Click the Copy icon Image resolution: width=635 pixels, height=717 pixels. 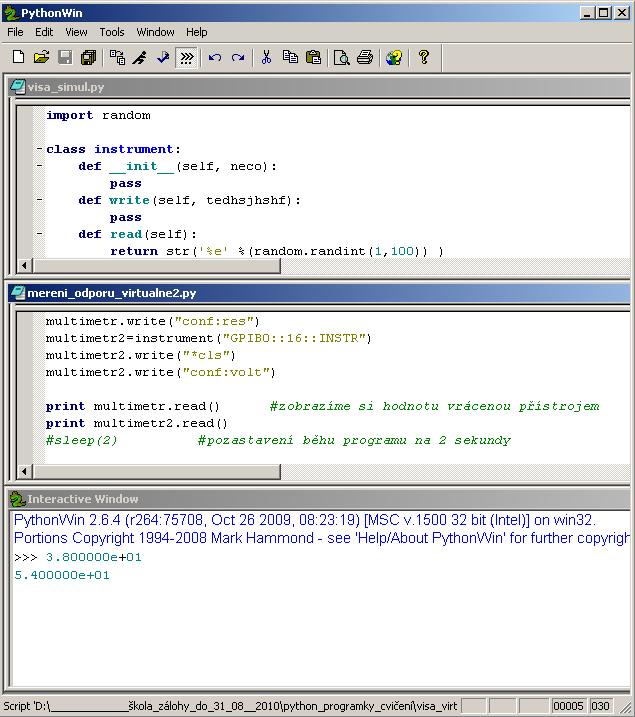click(x=290, y=57)
